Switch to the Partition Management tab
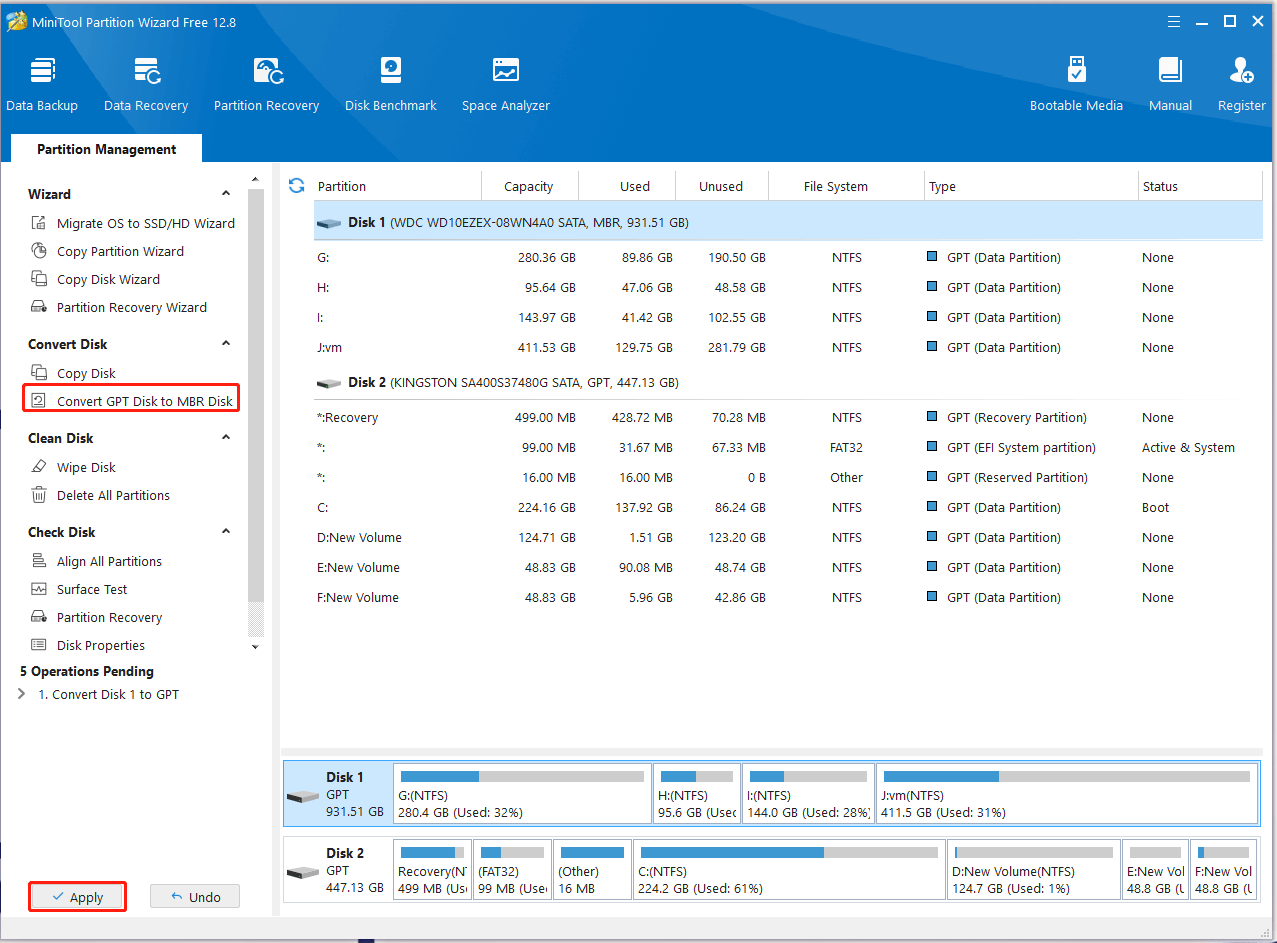This screenshot has width=1277, height=943. tap(106, 149)
